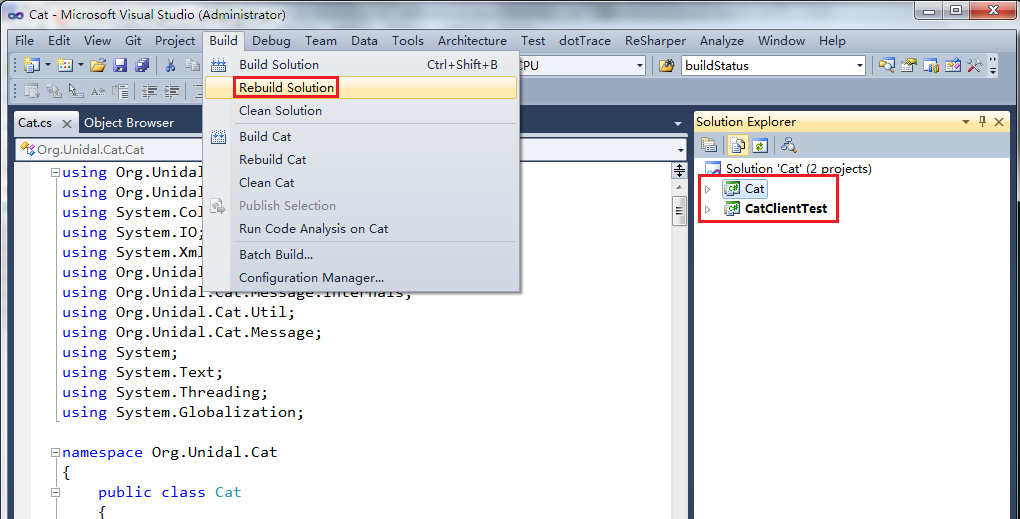Open the File menu

click(24, 40)
